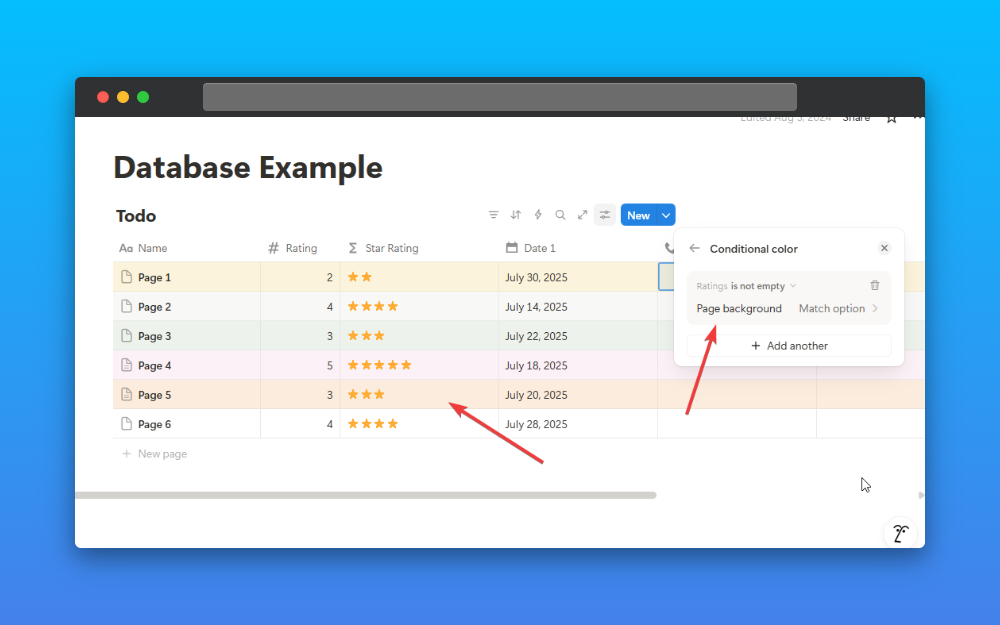The image size is (1000, 625).
Task: Select the date July 28, 2025
Action: (536, 424)
